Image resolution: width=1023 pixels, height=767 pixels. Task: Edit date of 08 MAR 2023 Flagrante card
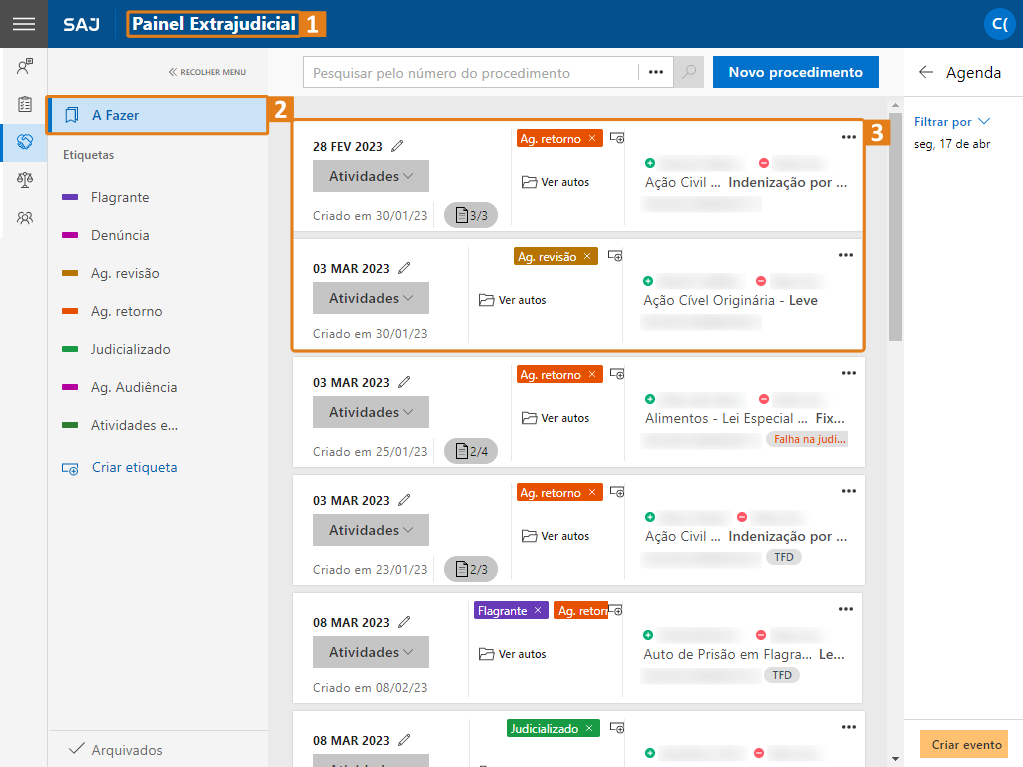405,622
